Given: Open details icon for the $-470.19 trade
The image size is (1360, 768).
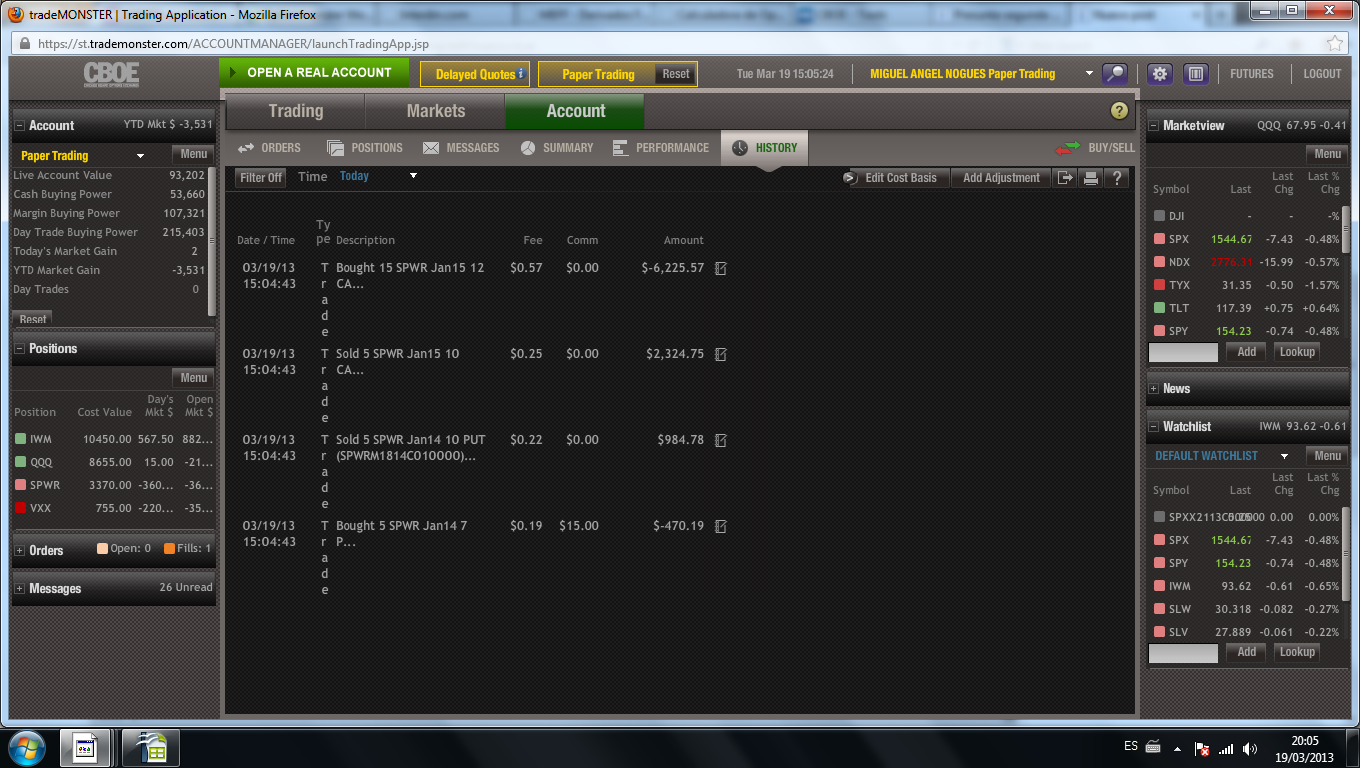Looking at the screenshot, I should click(720, 526).
